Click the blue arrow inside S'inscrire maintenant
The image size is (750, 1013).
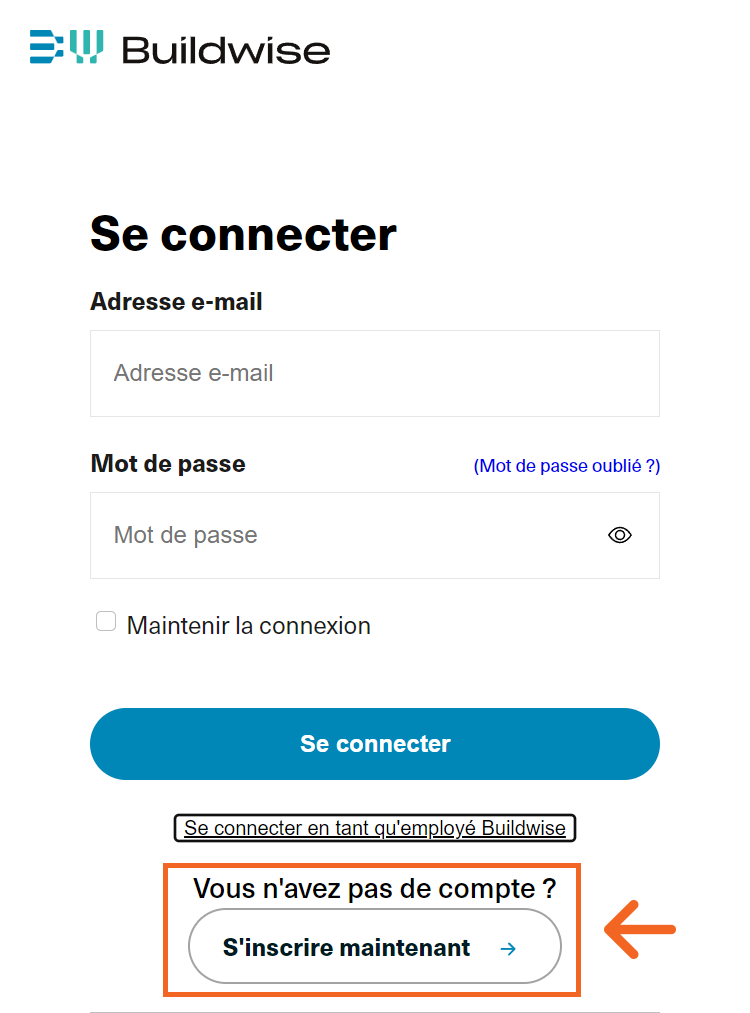[x=508, y=948]
